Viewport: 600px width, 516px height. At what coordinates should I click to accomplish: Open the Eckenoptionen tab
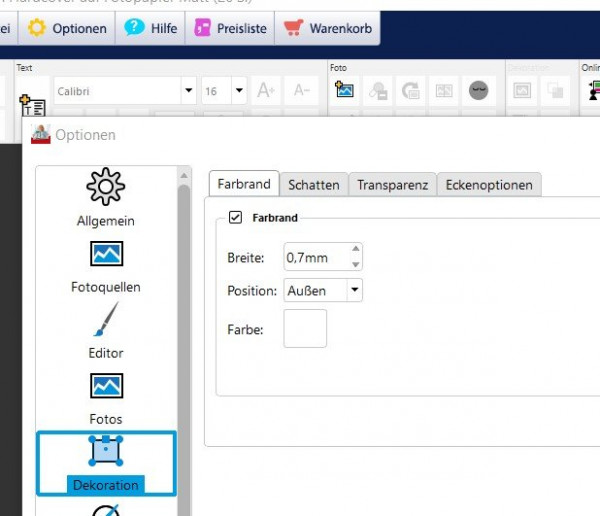pos(489,185)
